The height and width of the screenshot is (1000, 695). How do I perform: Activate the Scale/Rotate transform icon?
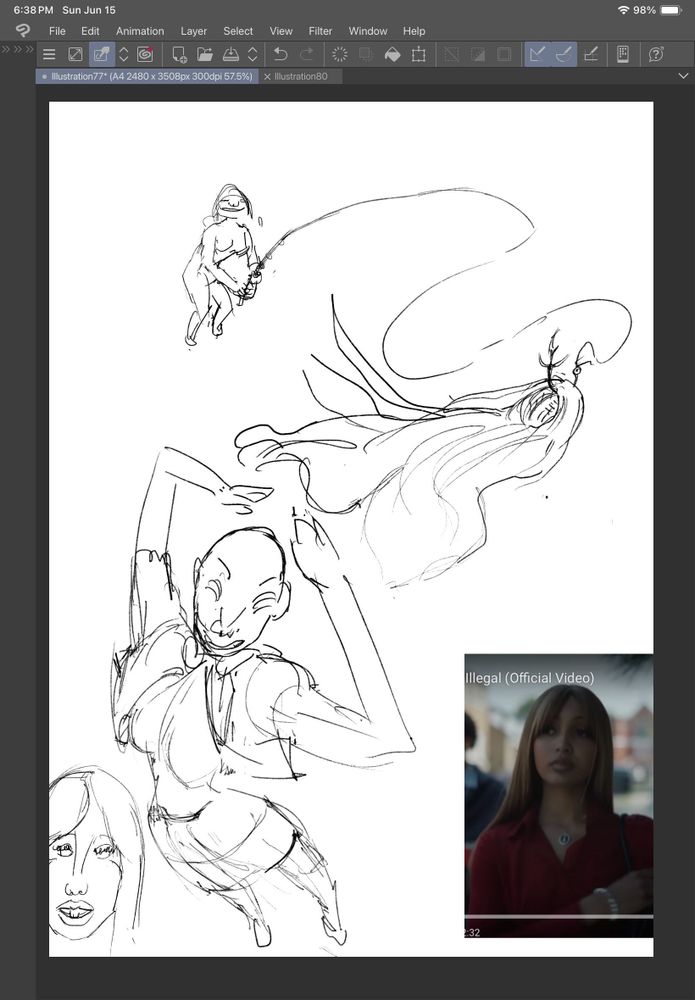(x=418, y=55)
